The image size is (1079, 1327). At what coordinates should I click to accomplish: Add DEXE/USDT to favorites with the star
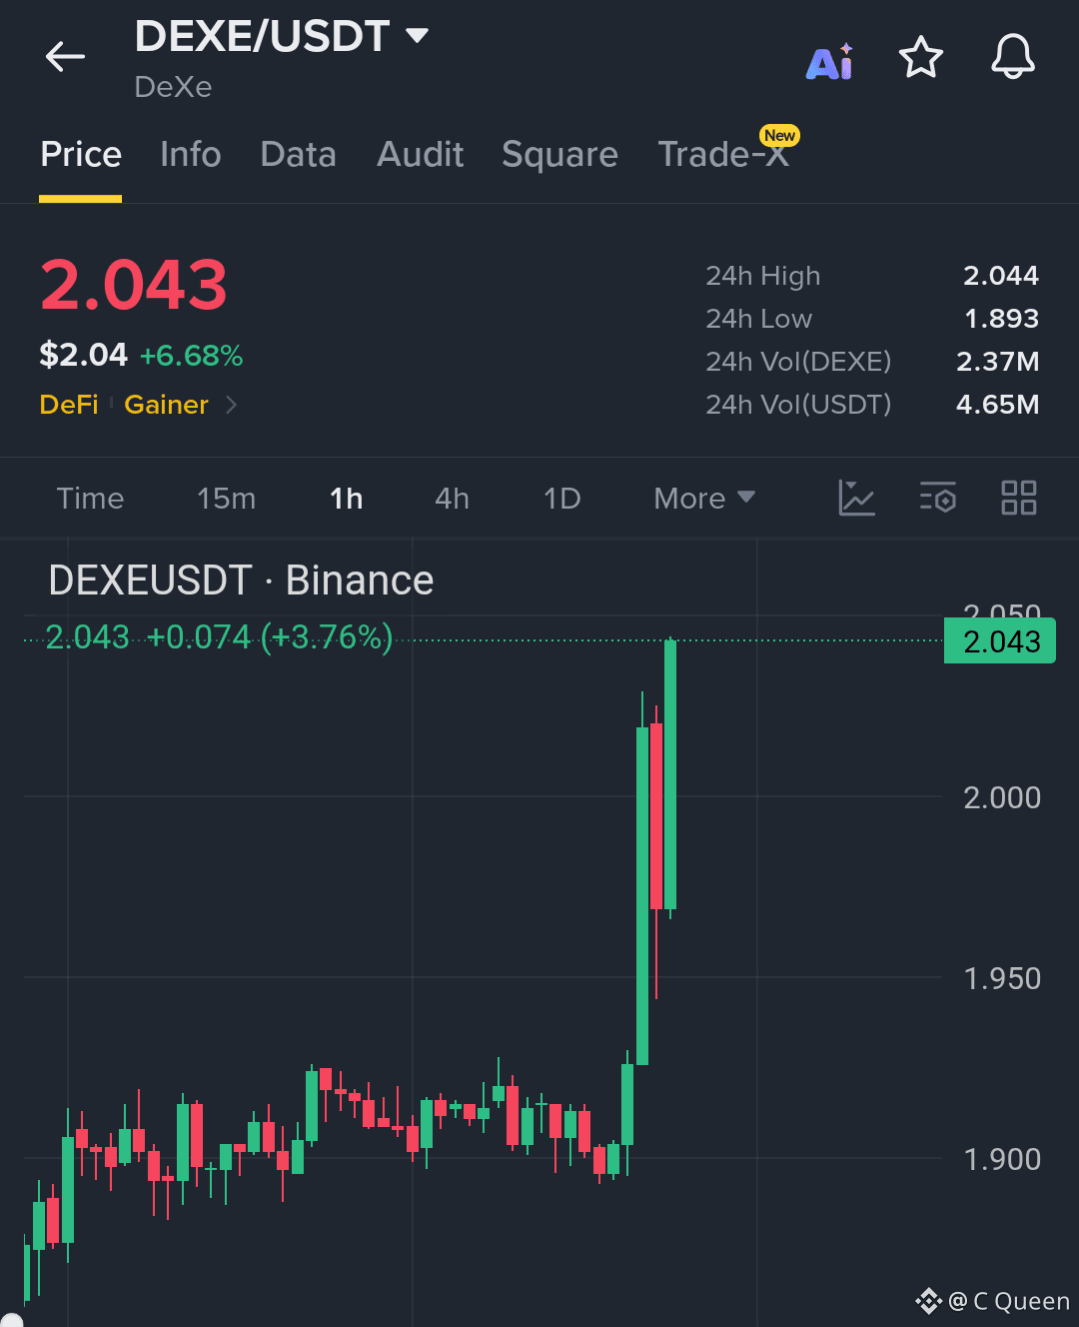click(x=921, y=57)
